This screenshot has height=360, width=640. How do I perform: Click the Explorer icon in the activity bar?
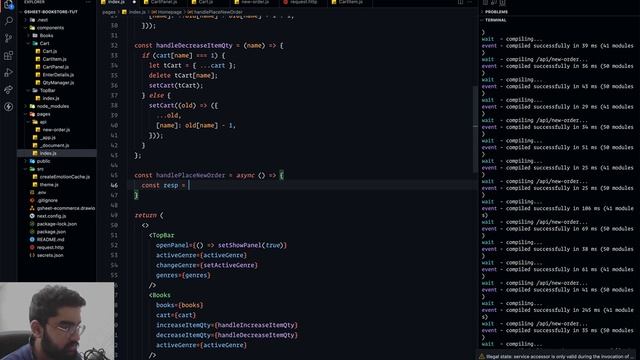pos(9,4)
